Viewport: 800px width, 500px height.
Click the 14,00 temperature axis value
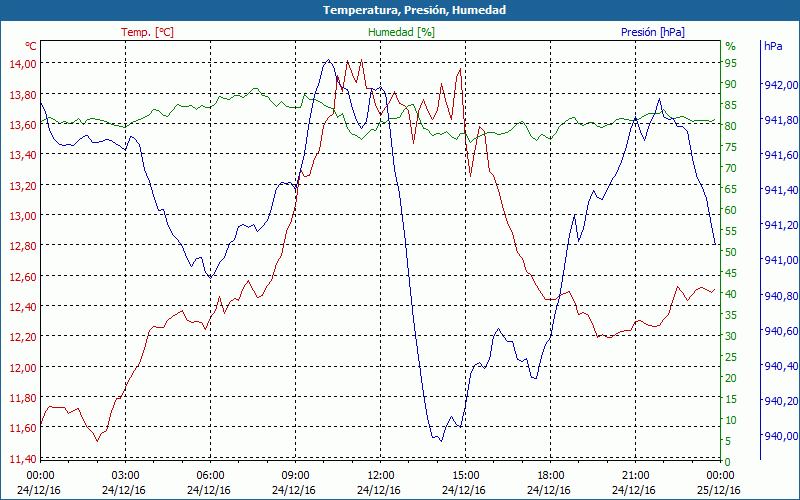click(23, 64)
